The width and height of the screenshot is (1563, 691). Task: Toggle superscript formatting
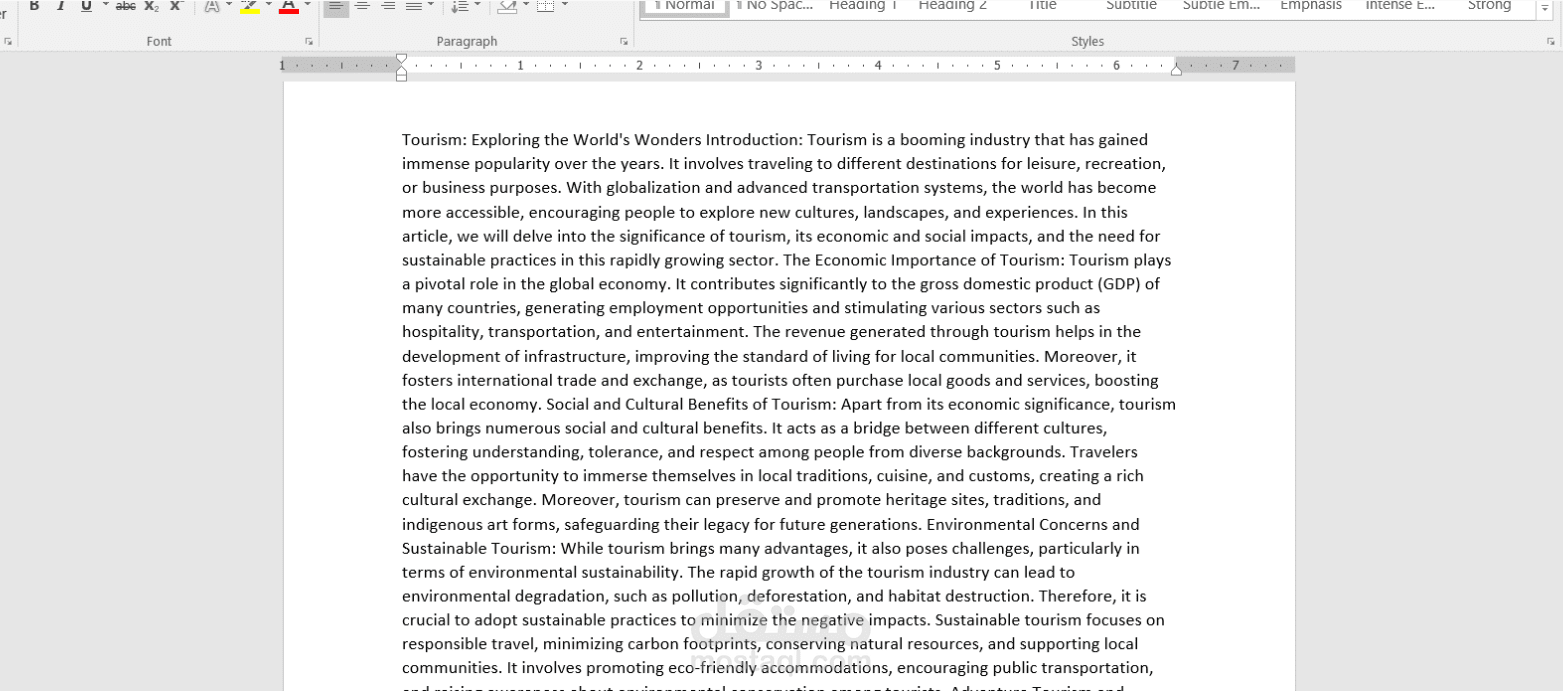click(176, 6)
